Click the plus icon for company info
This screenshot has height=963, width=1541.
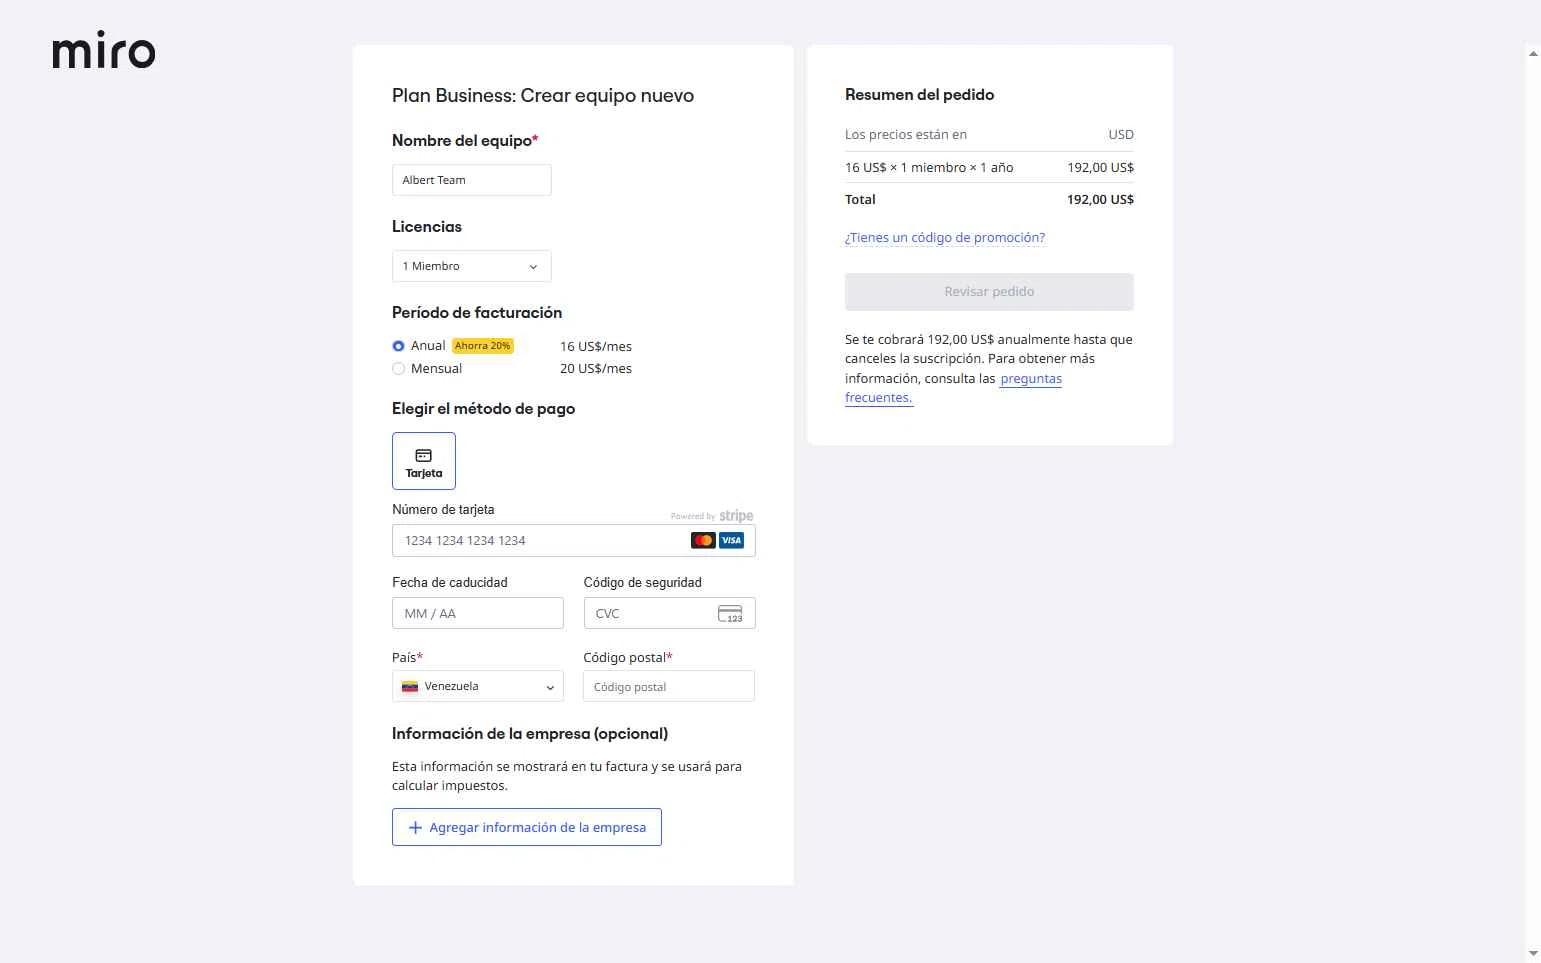(416, 828)
